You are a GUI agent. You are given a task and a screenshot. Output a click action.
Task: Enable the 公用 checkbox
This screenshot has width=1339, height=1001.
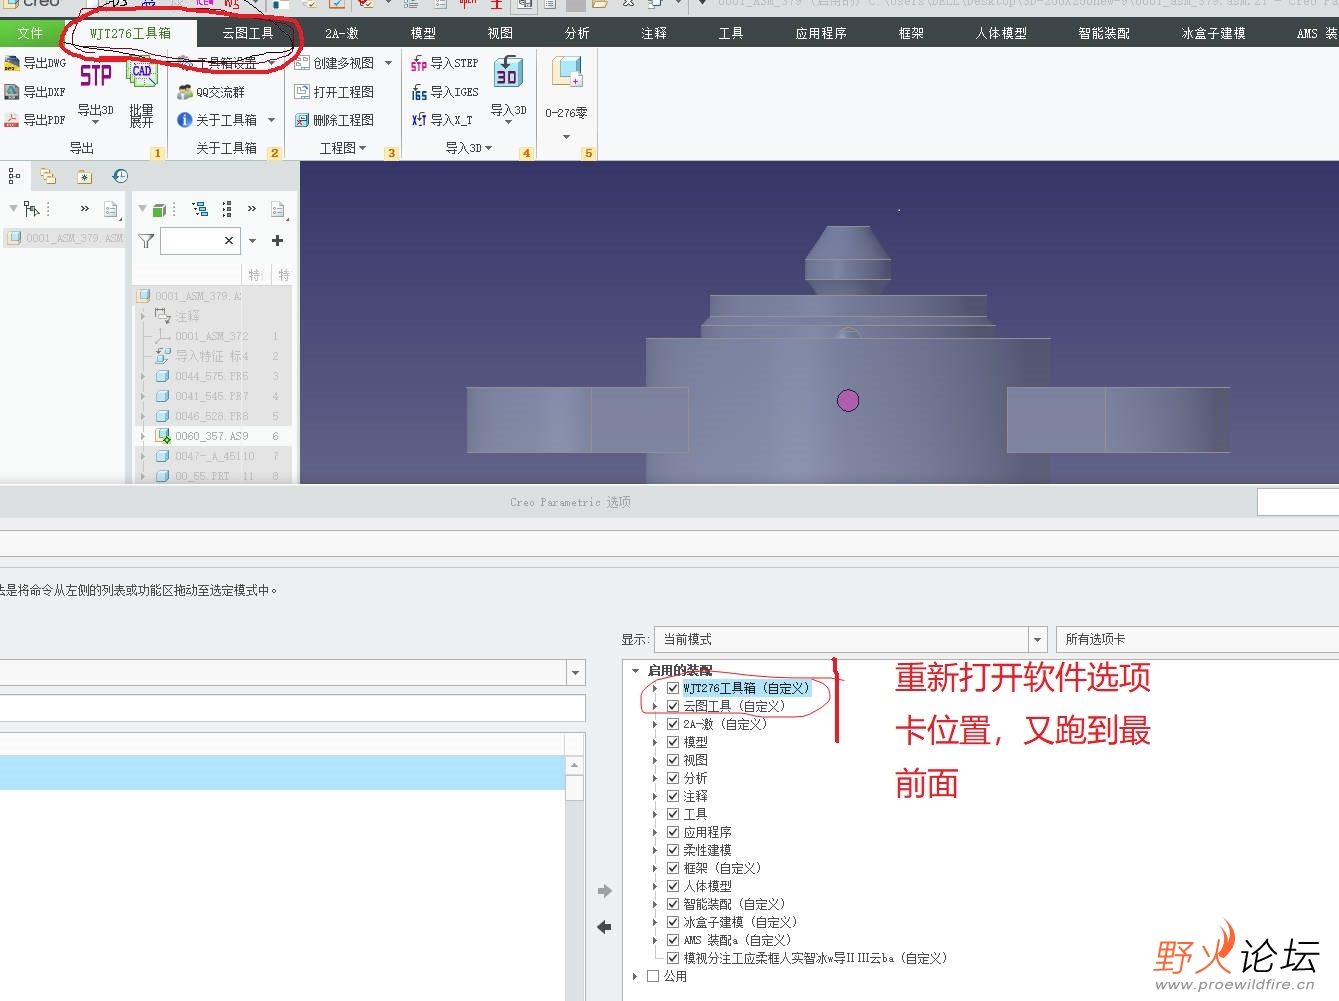pyautogui.click(x=652, y=975)
